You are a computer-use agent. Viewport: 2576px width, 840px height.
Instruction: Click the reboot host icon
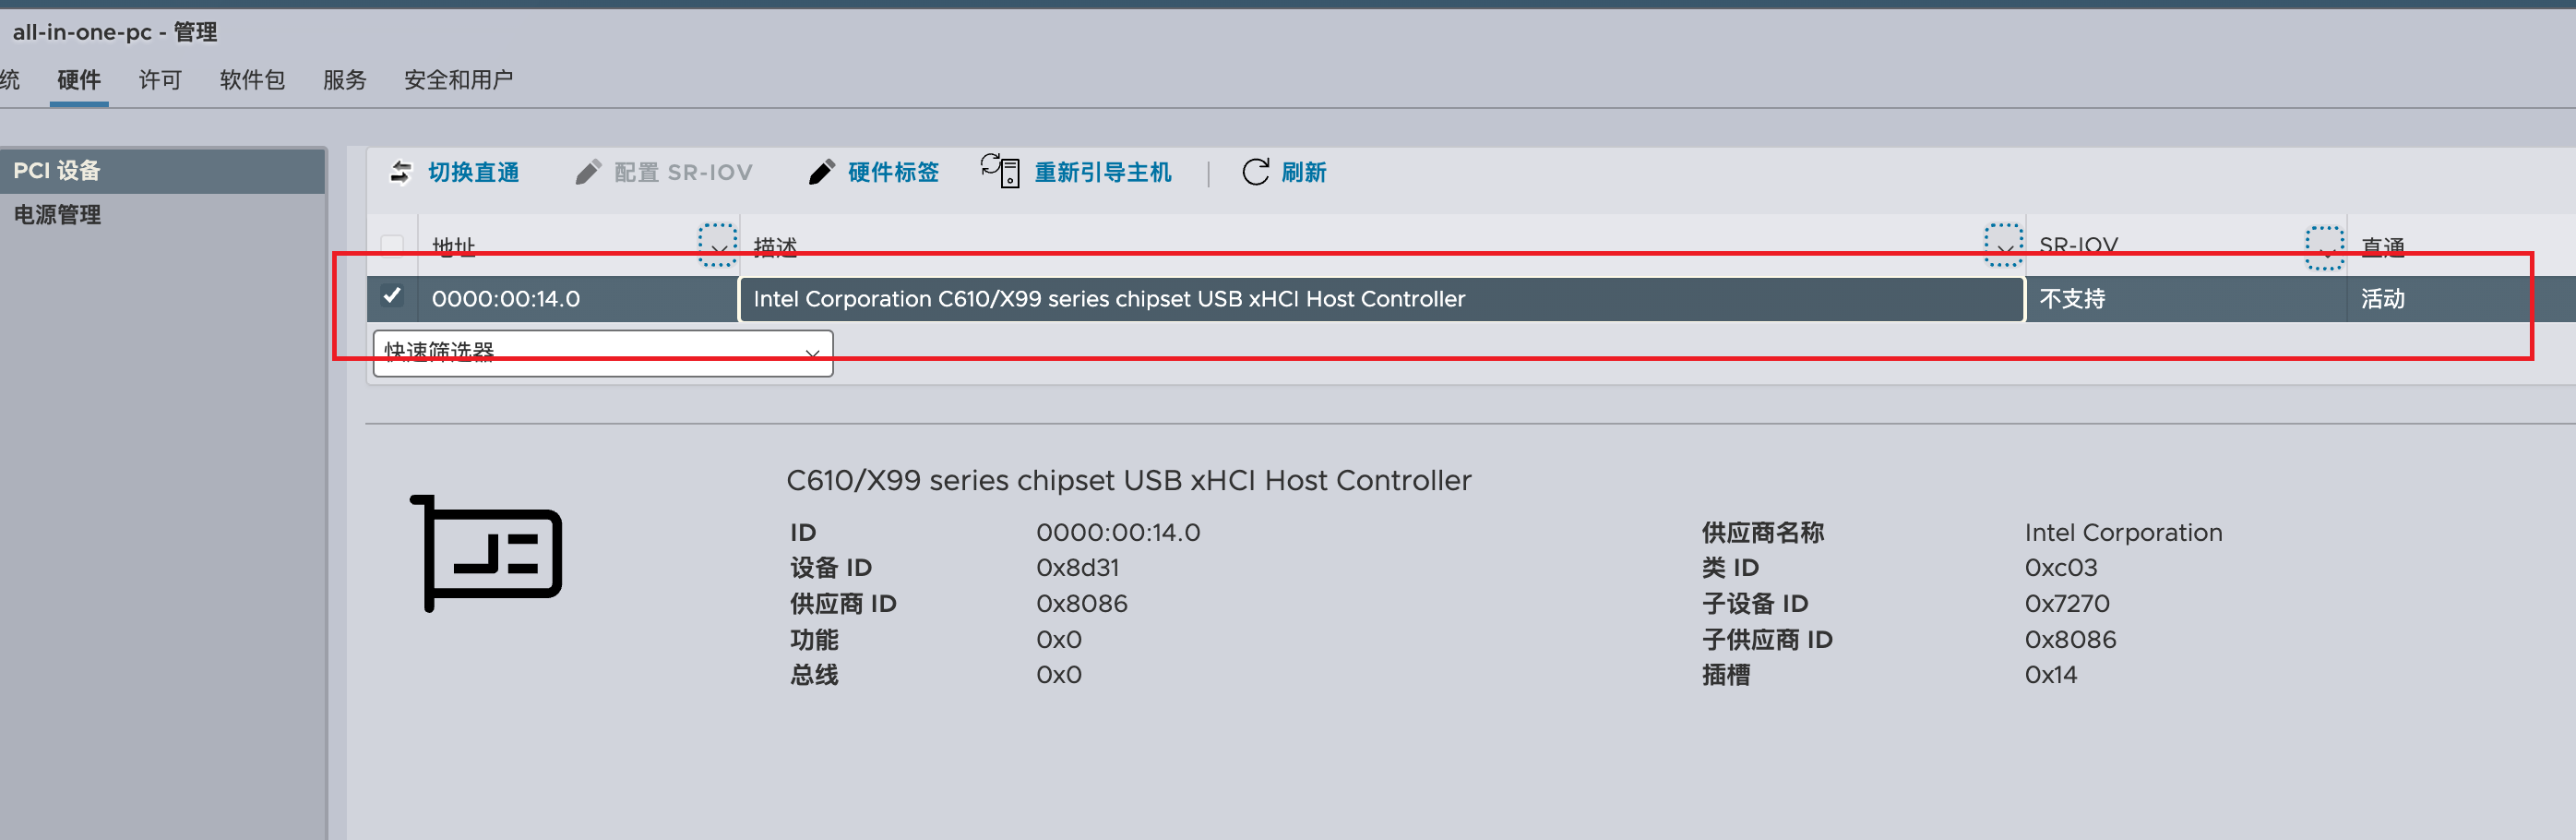point(1000,171)
